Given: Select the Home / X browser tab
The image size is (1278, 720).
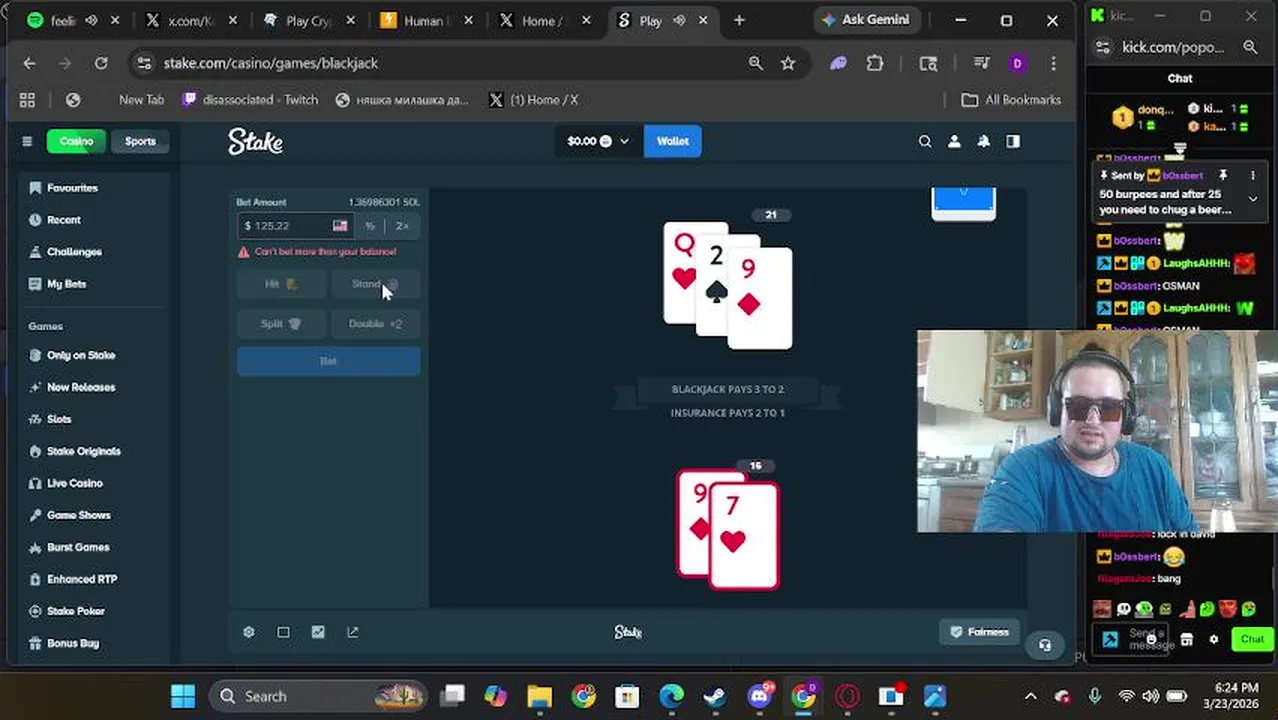Looking at the screenshot, I should click(x=543, y=20).
